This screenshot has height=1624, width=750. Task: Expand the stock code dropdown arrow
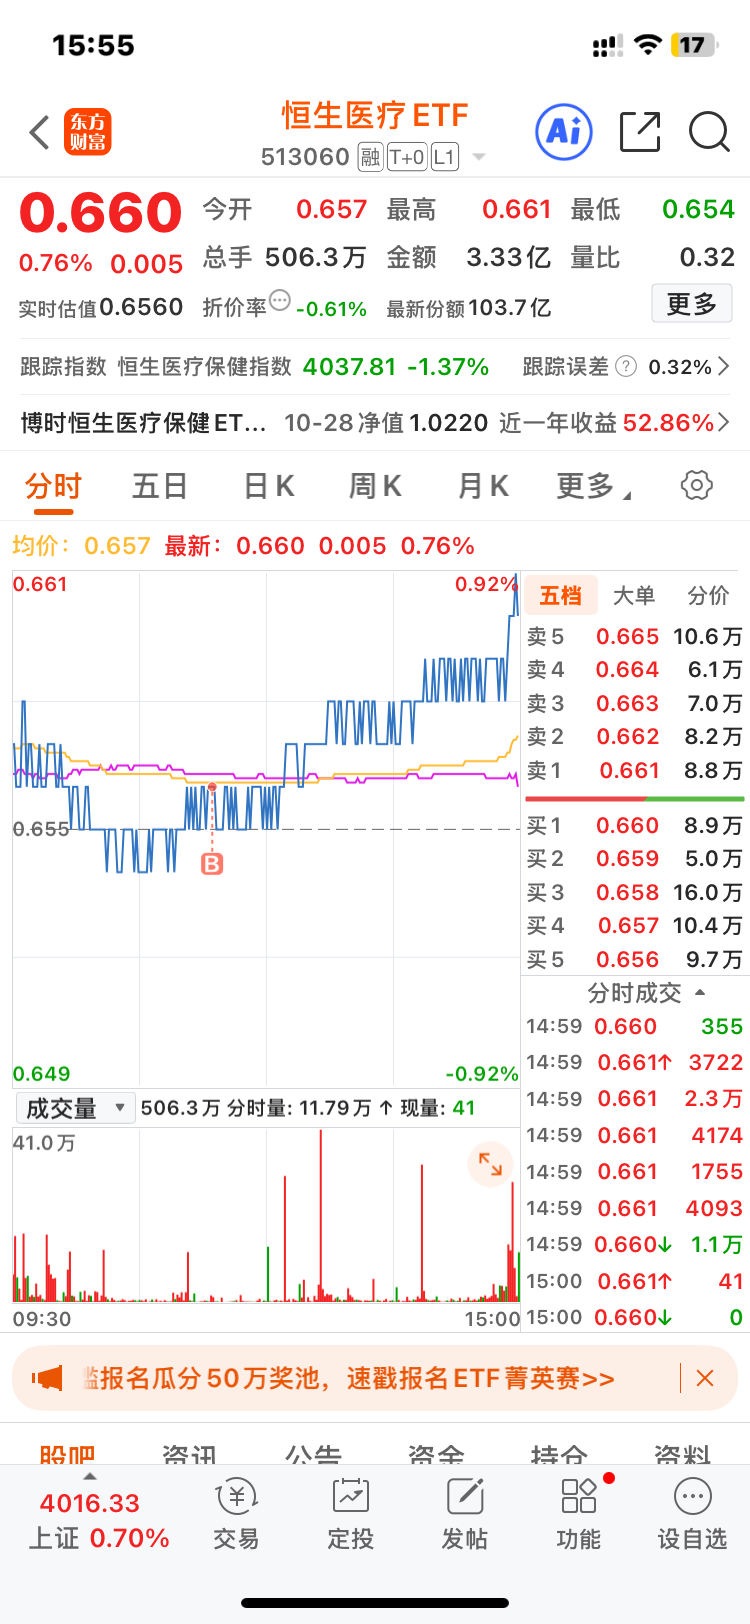click(479, 157)
